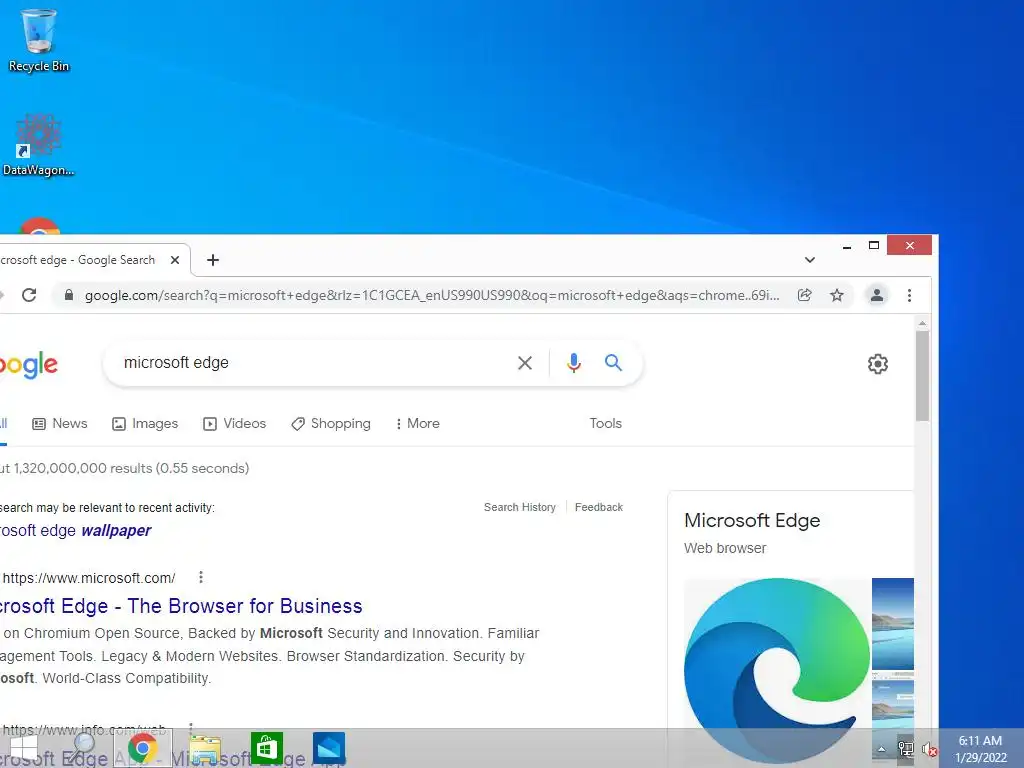Click the Feedback link
Screen dimensions: 1024x768
[599, 507]
